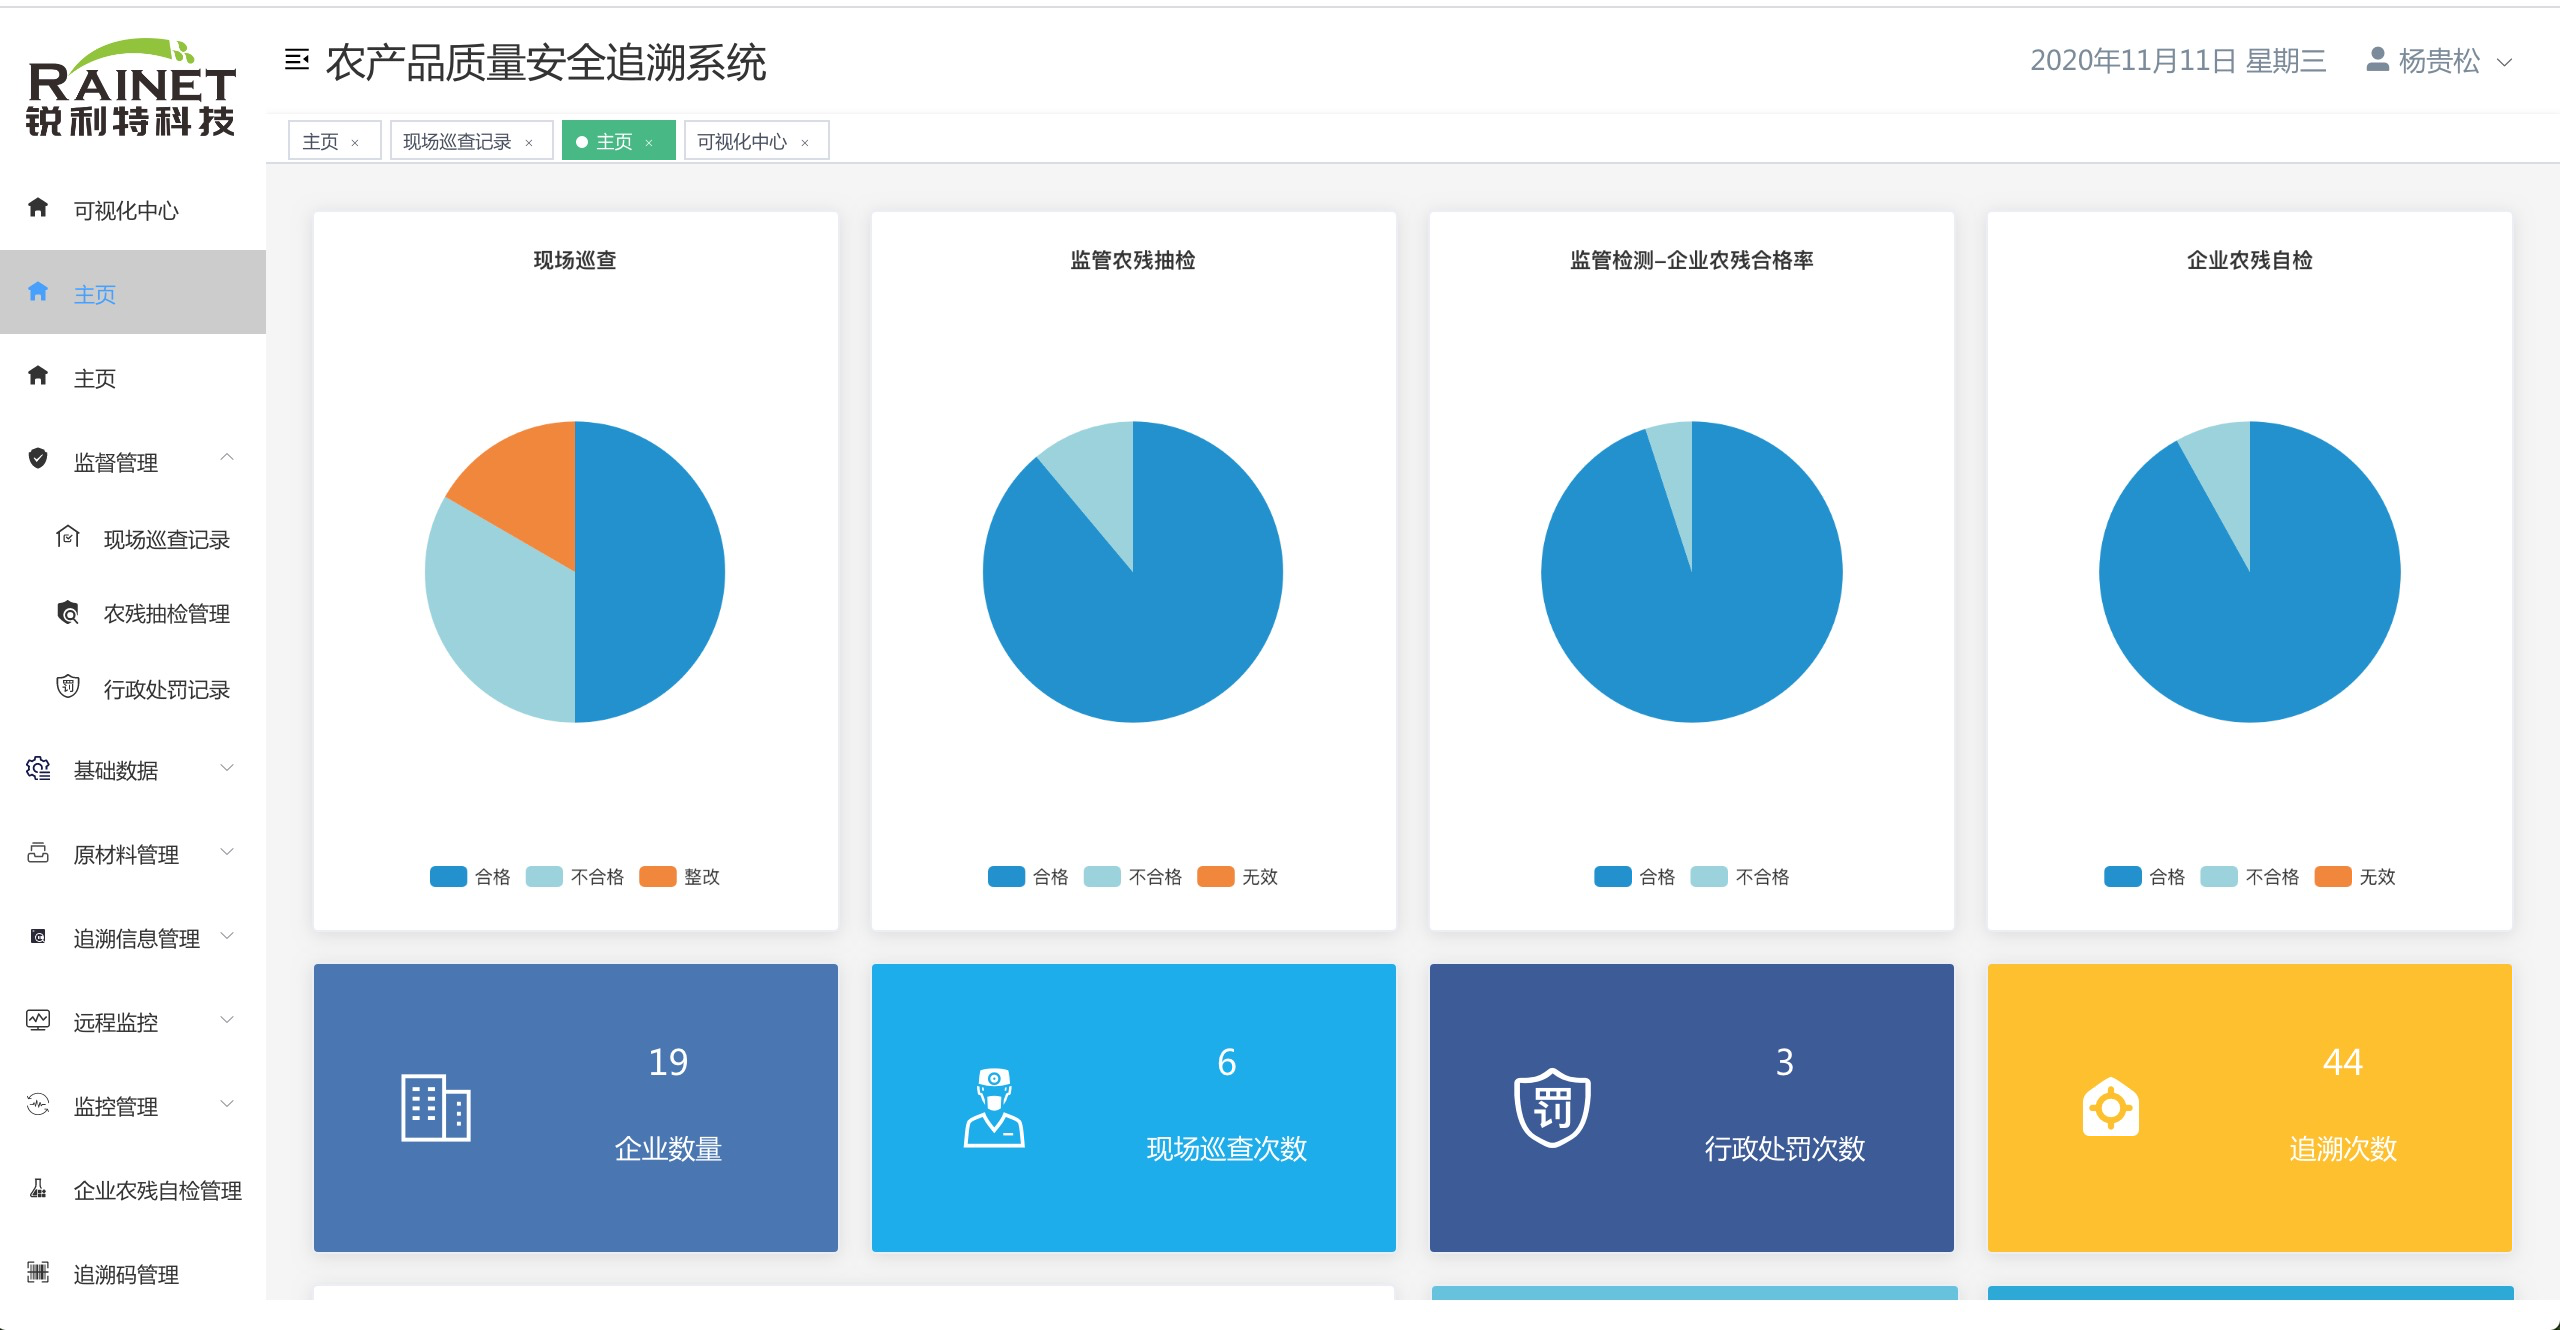Open the user menu chevron next to 杨贵松
Viewport: 2560px width, 1330px height.
(2505, 62)
